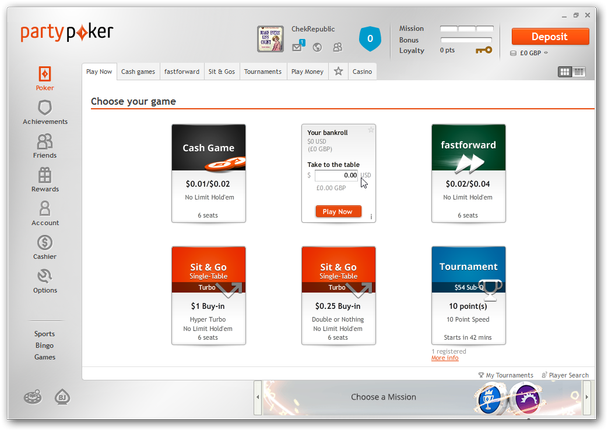The image size is (608, 431).
Task: Open Games from sidebar
Action: (x=45, y=357)
